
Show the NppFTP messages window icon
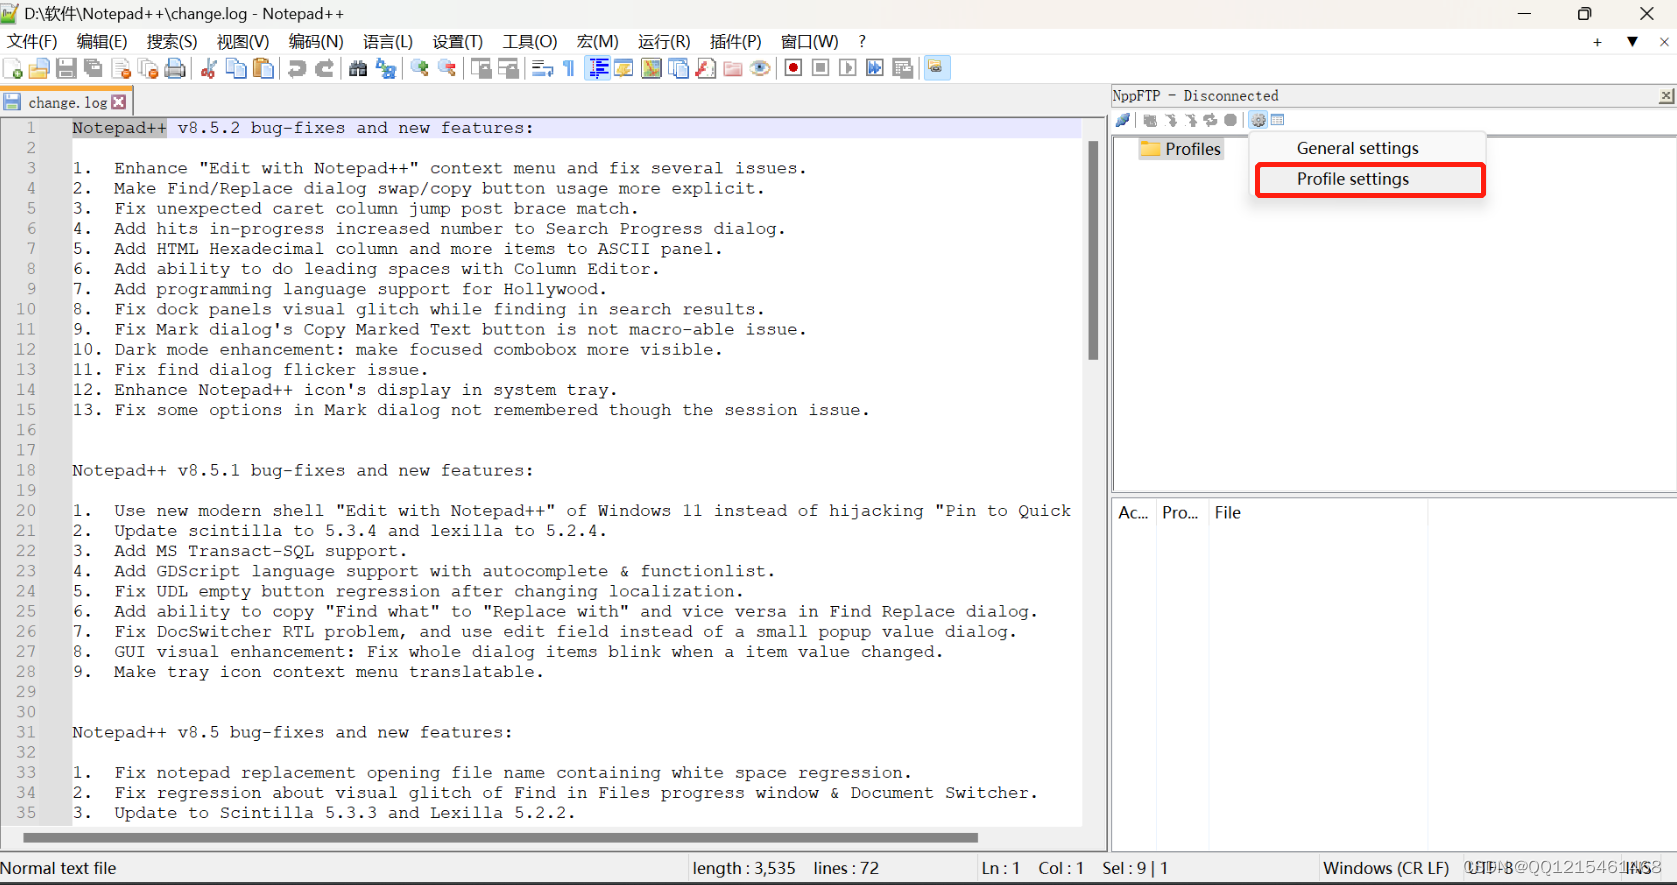click(x=1277, y=120)
